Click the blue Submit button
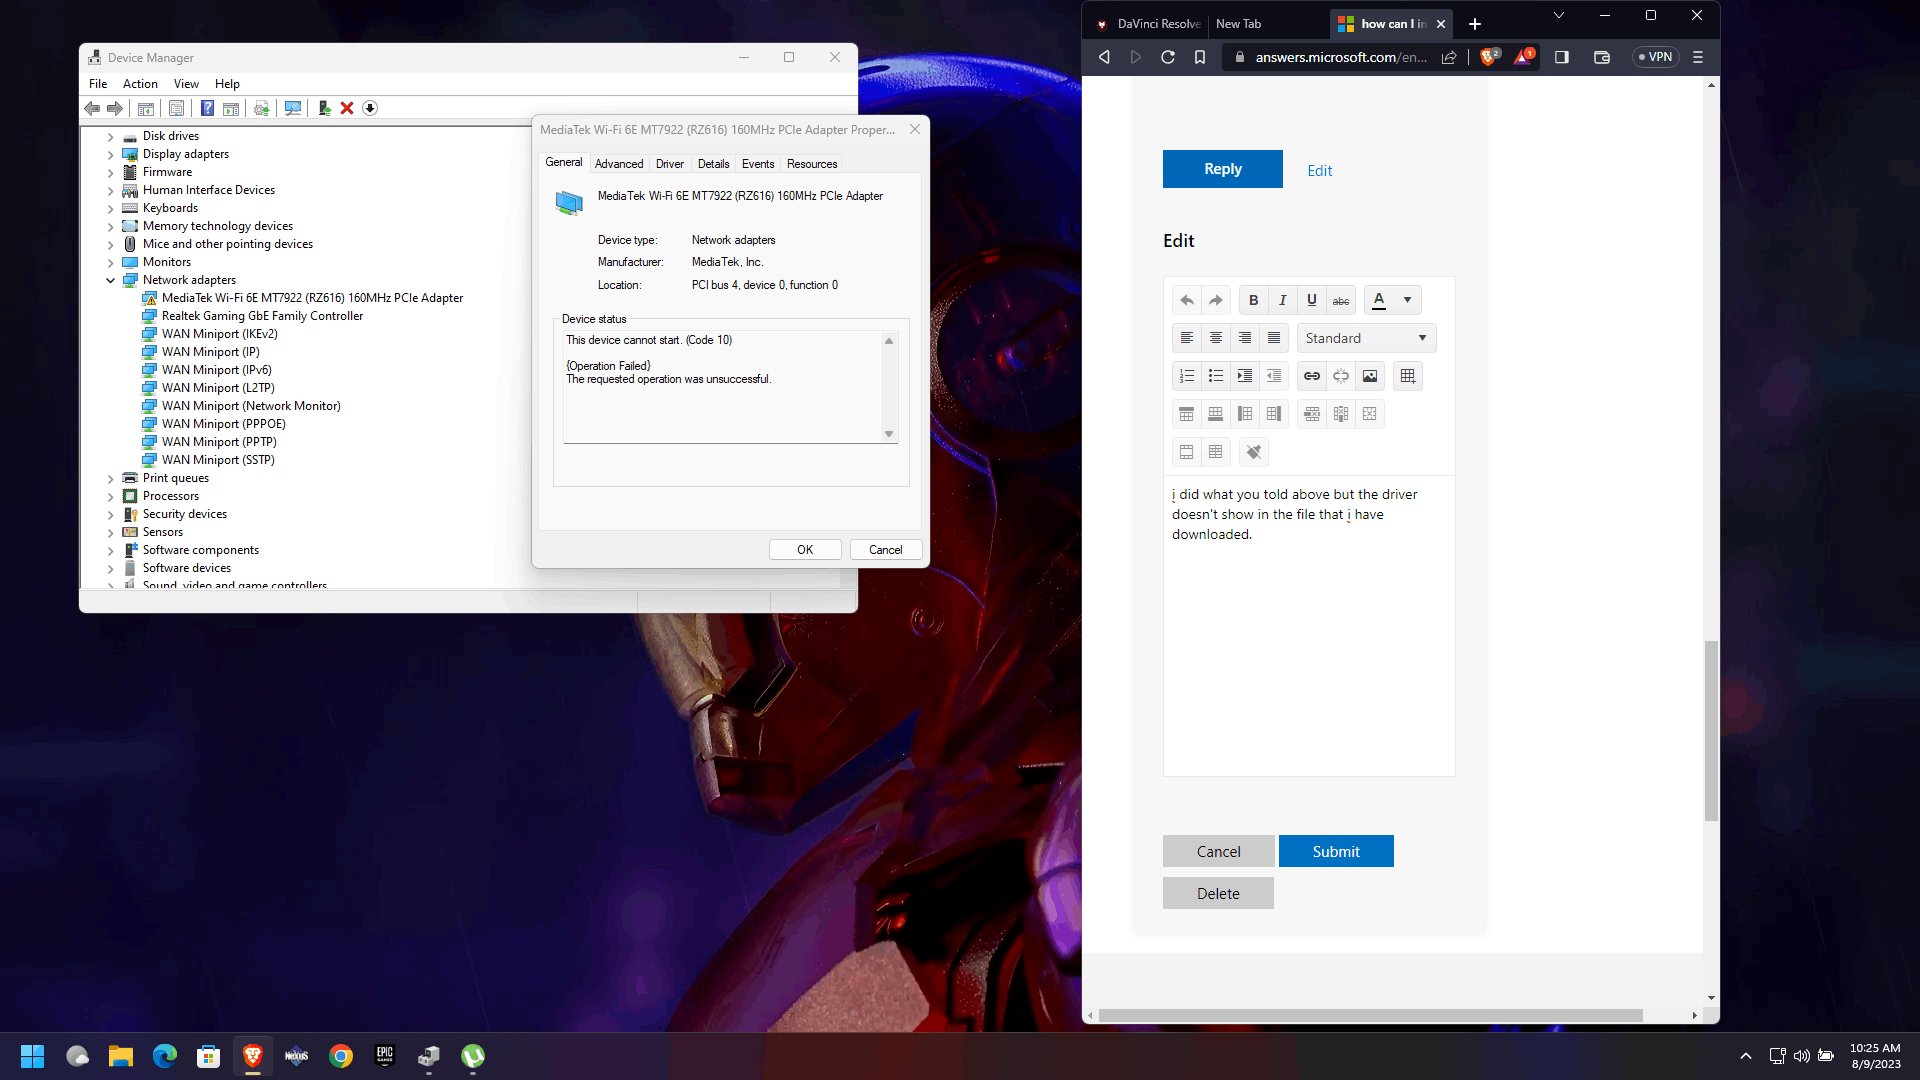Image resolution: width=1920 pixels, height=1080 pixels. pos(1335,851)
